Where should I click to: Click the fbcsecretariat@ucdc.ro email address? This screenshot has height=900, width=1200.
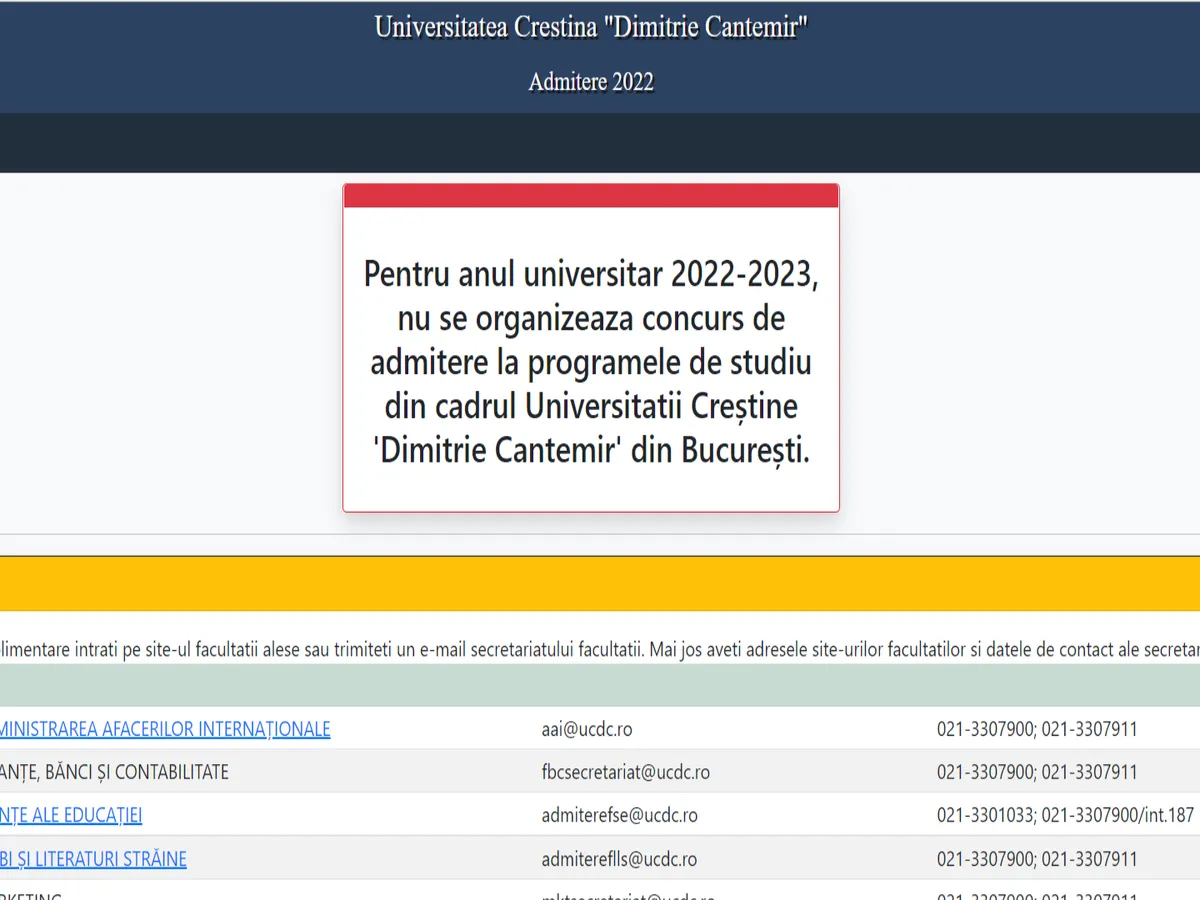(625, 772)
